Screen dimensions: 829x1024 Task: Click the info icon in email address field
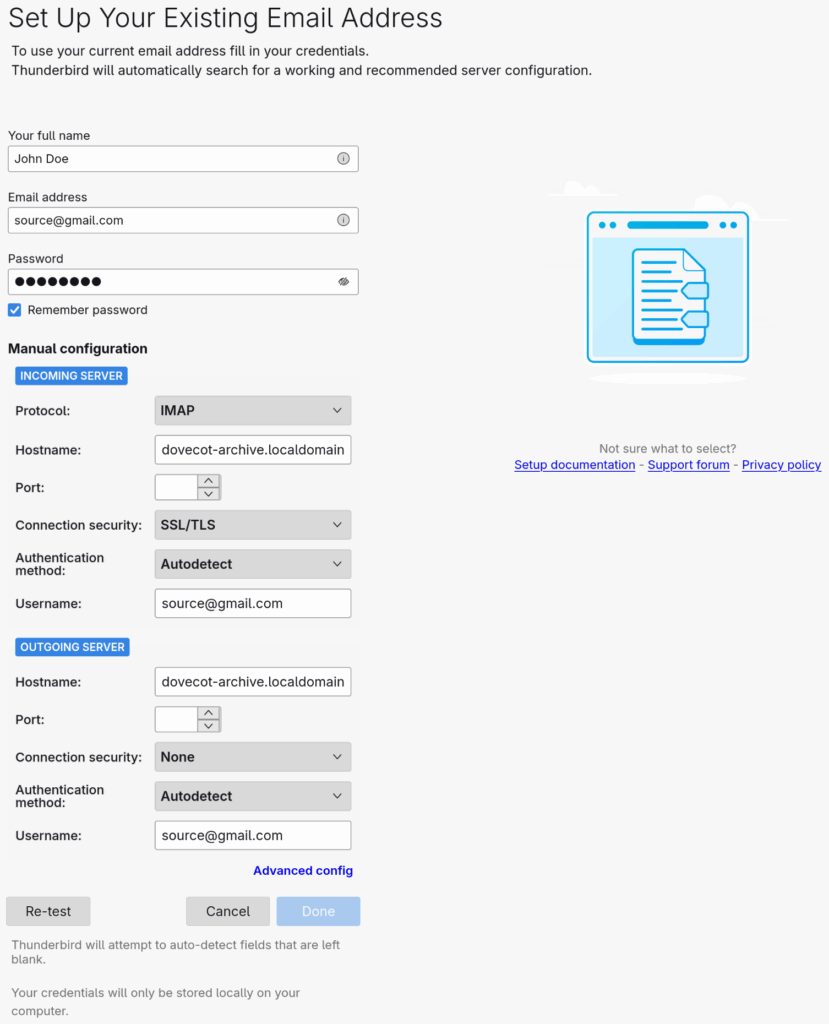343,221
